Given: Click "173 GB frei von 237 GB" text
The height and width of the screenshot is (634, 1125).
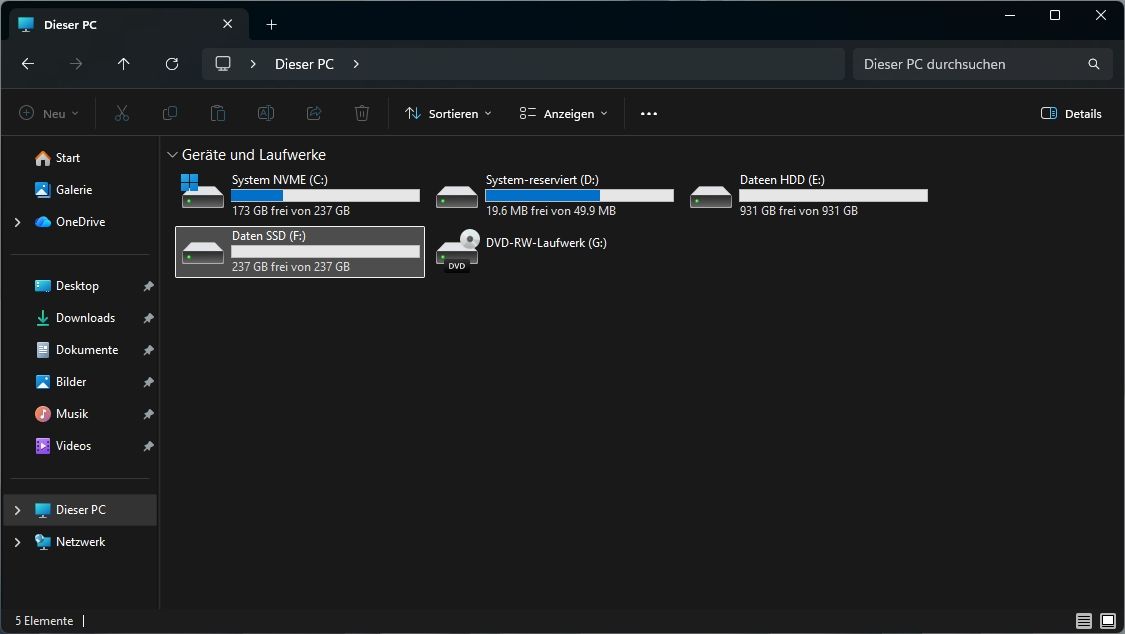Looking at the screenshot, I should (291, 211).
